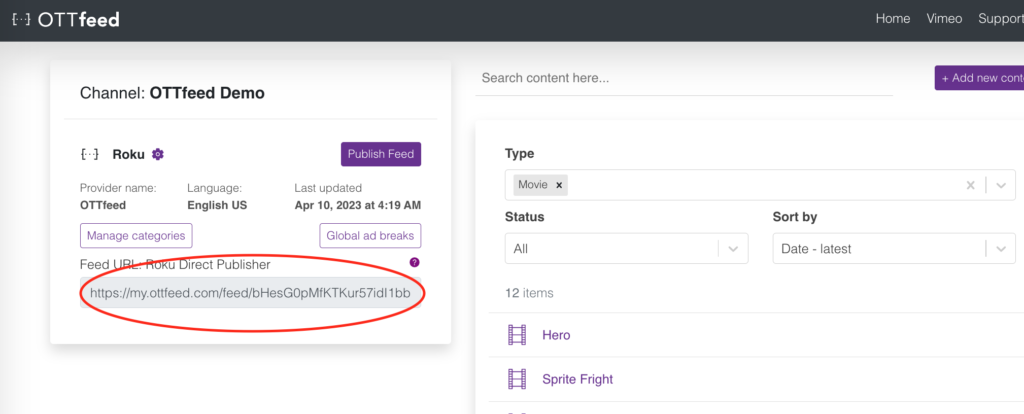
Task: Click the OTTfeed logo
Action: 65,20
